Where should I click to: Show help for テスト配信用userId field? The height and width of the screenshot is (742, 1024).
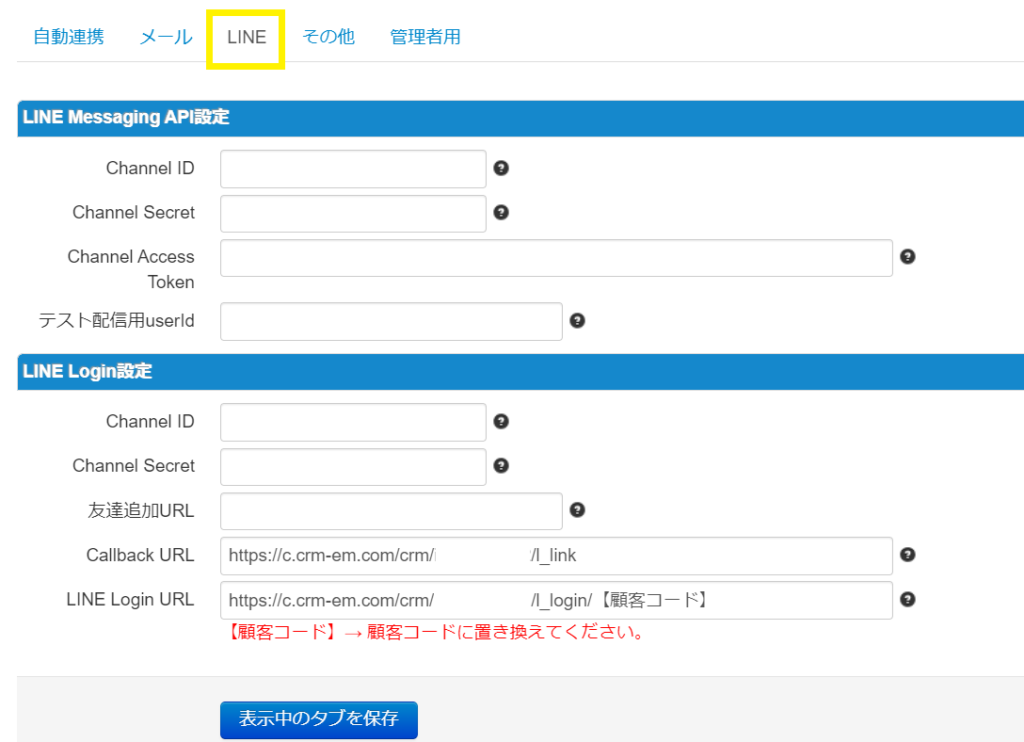coord(577,321)
